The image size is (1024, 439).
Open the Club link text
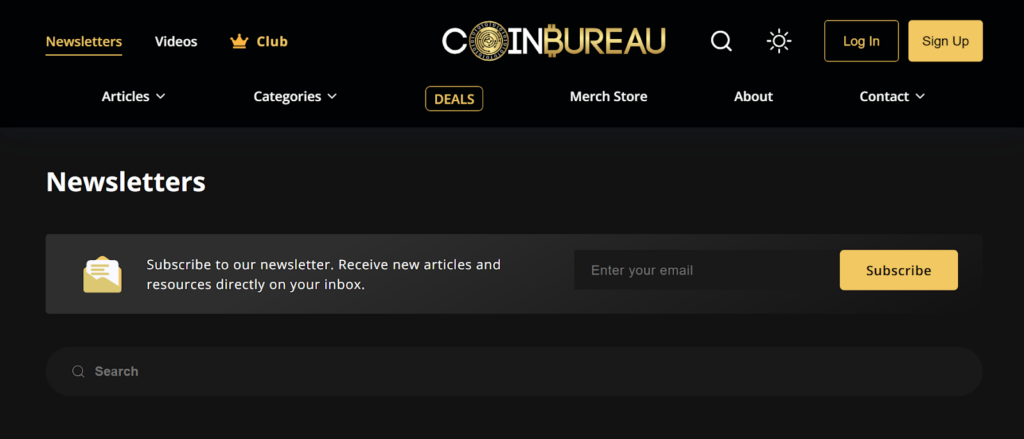pyautogui.click(x=272, y=42)
